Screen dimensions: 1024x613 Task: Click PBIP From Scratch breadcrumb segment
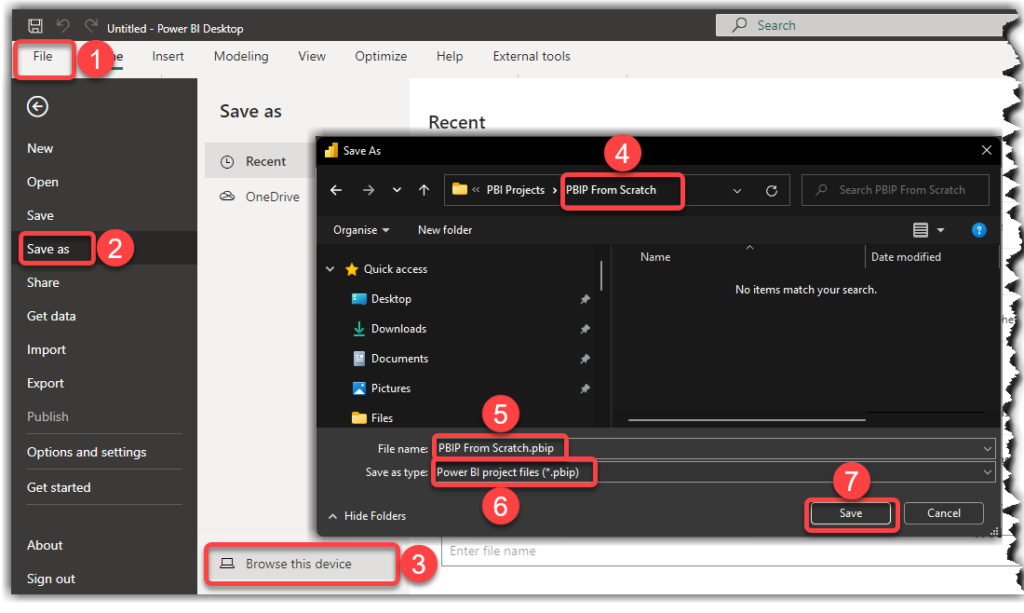pos(611,190)
